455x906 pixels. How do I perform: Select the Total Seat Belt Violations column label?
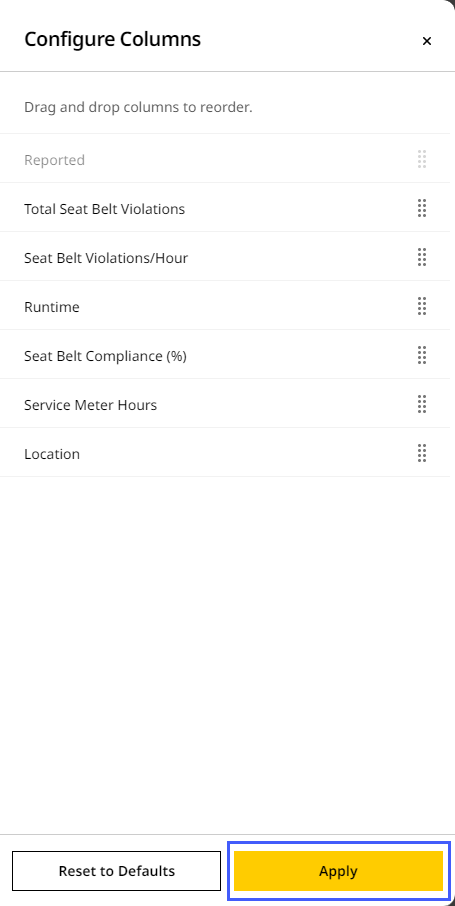(x=105, y=209)
